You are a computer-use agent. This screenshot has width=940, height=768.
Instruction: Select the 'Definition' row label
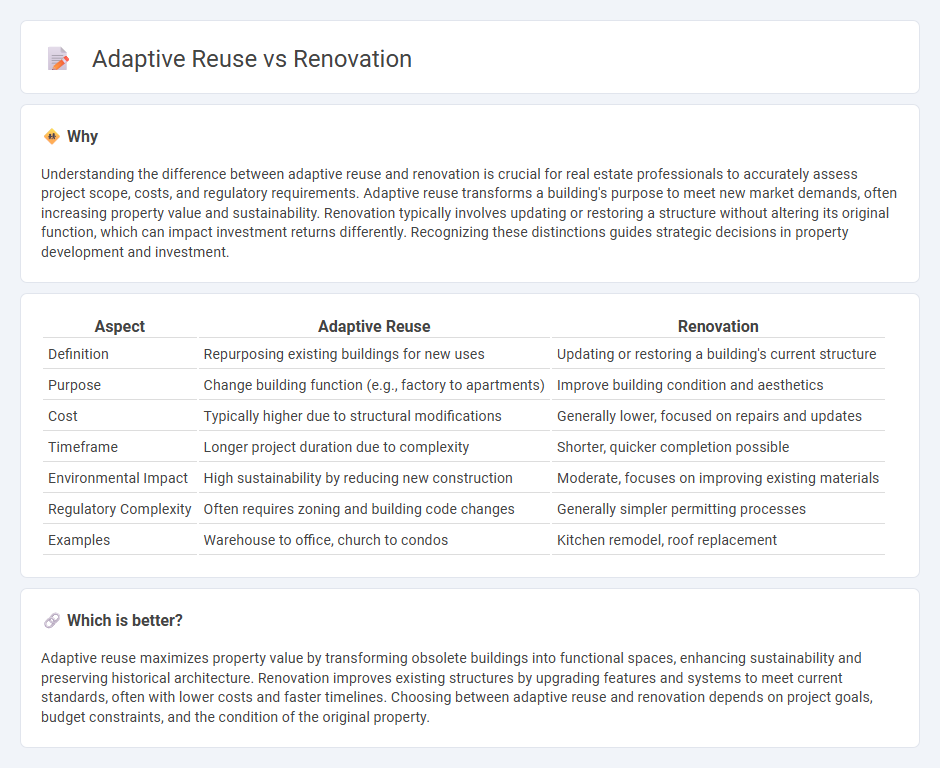pos(78,354)
